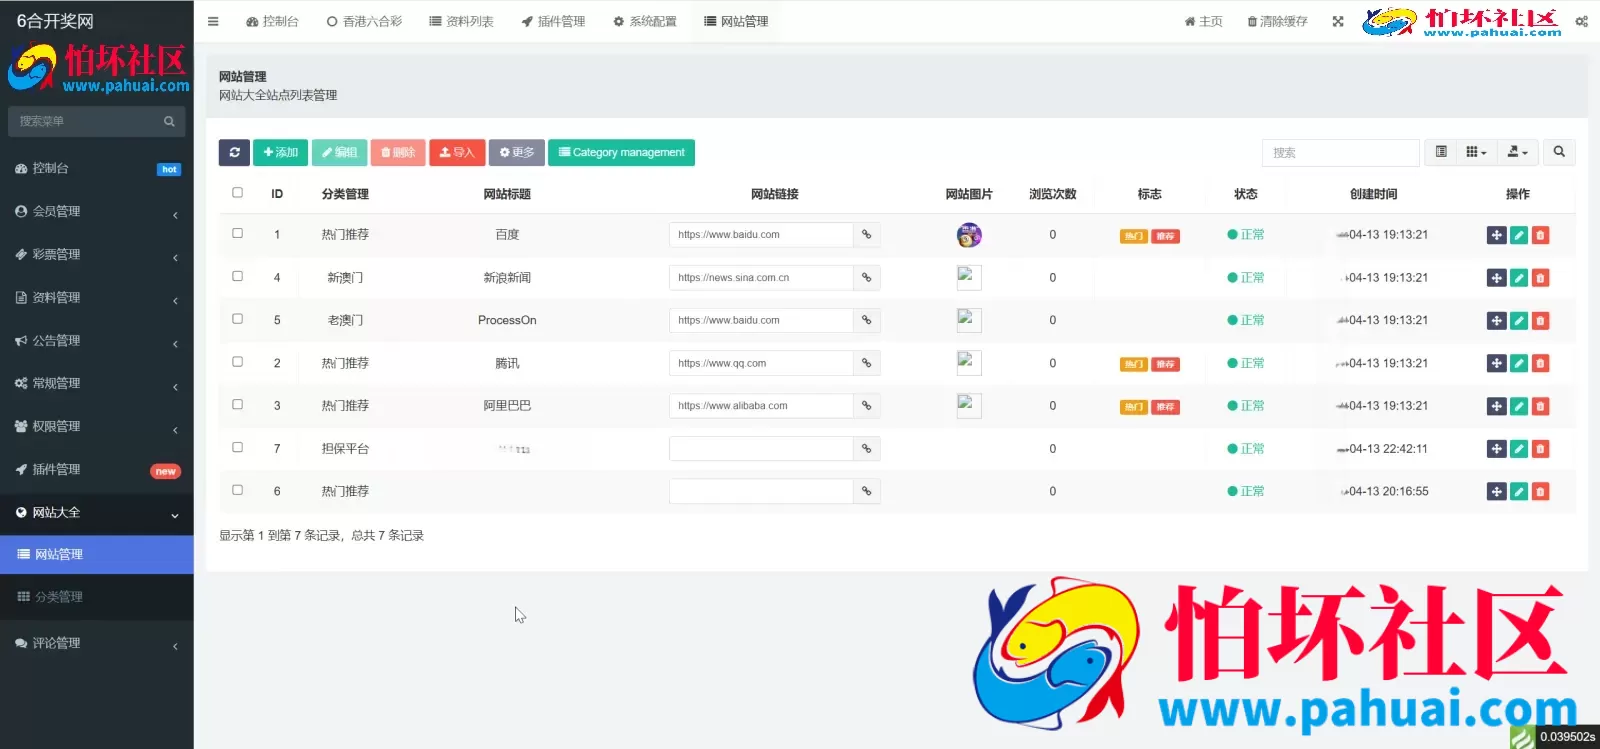Check the checkbox for 百度 row

237,233
